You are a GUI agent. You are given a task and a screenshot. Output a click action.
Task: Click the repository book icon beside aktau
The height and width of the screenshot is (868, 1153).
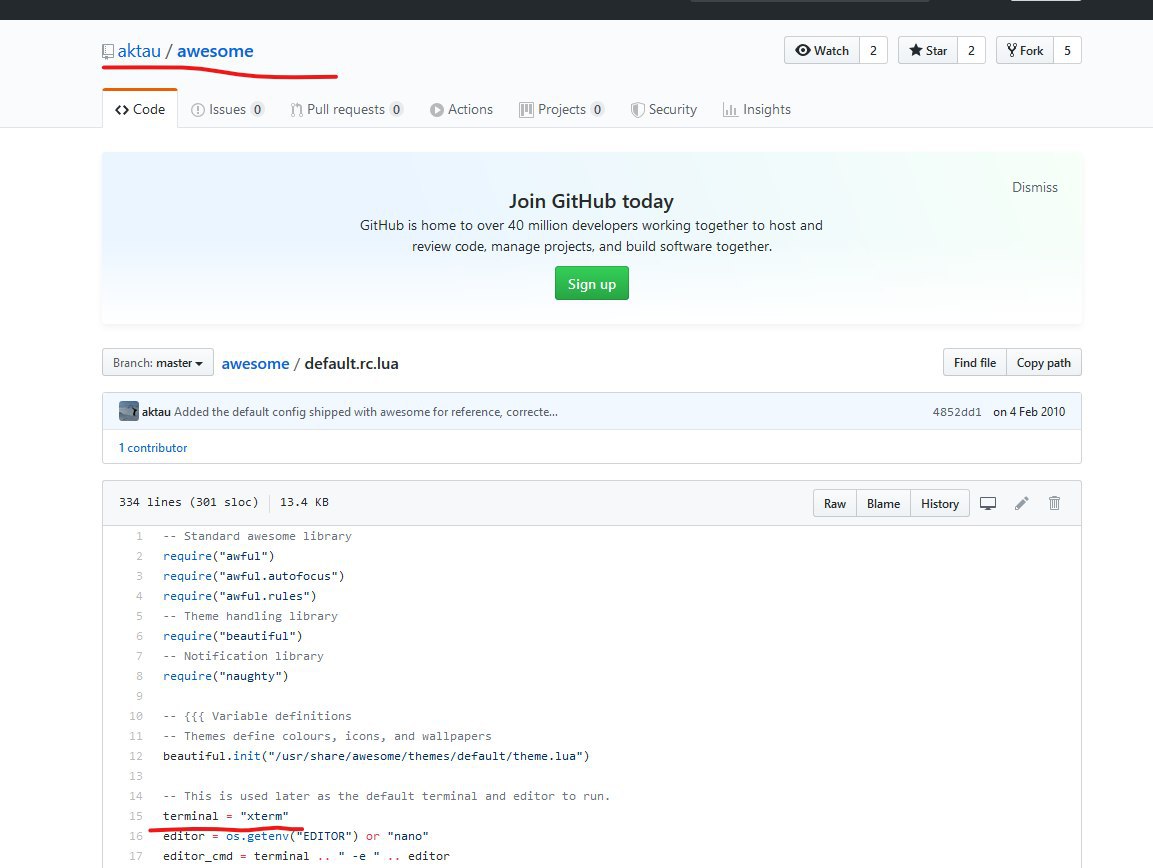(x=108, y=51)
